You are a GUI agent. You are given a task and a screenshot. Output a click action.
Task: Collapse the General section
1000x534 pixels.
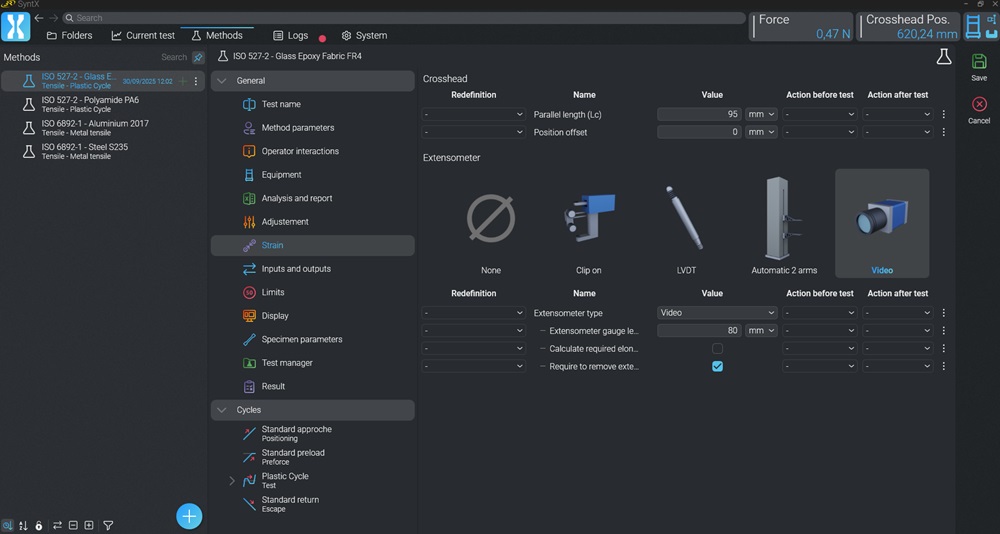[x=220, y=81]
